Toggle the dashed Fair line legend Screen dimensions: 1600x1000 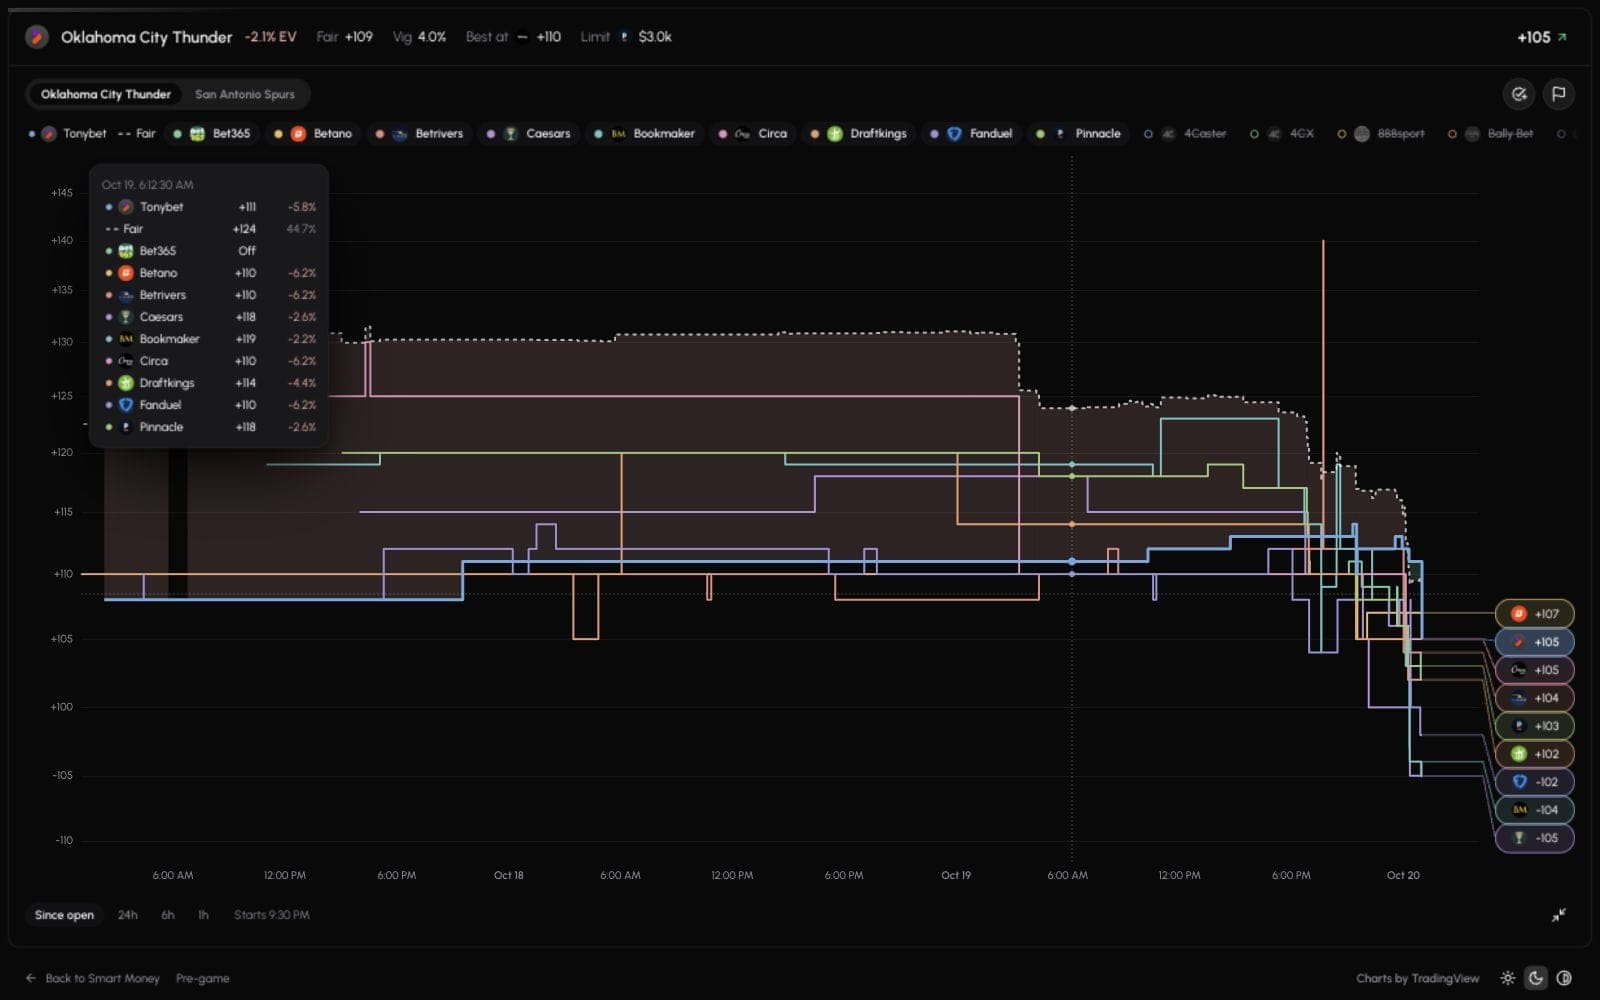click(137, 134)
